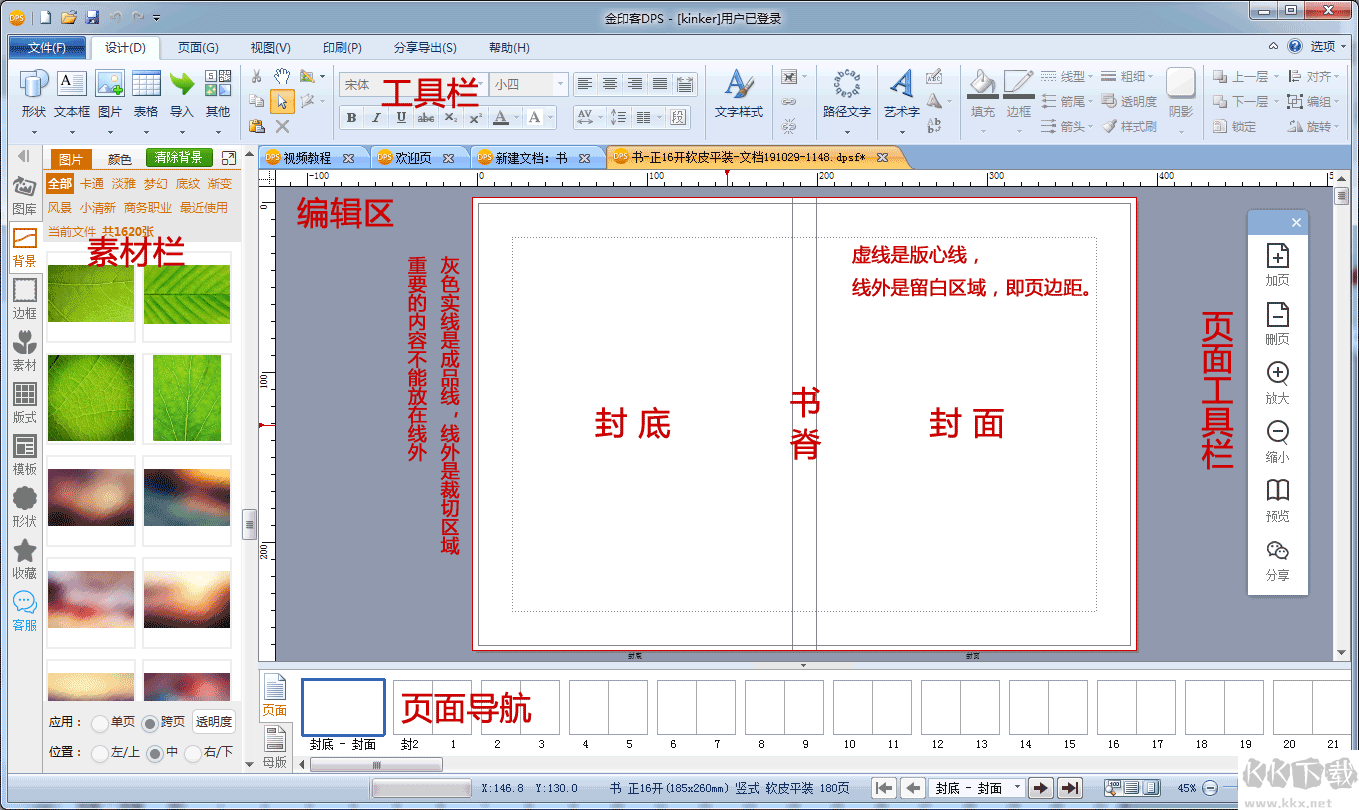Toggle bold formatting in the text toolbar
The height and width of the screenshot is (810, 1359).
pos(351,118)
